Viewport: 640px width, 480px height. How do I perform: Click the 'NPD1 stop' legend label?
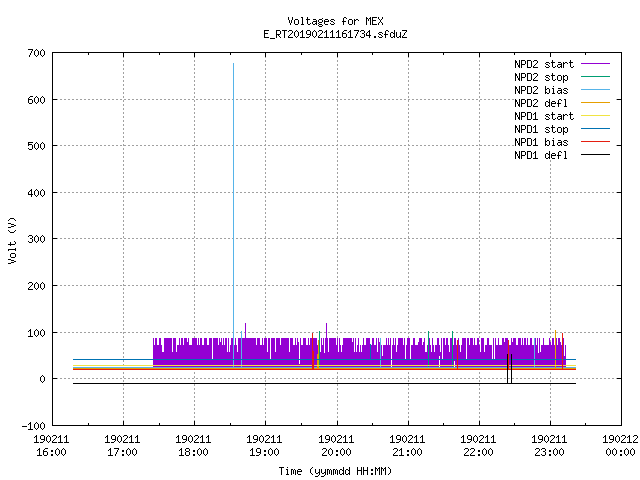click(x=541, y=129)
